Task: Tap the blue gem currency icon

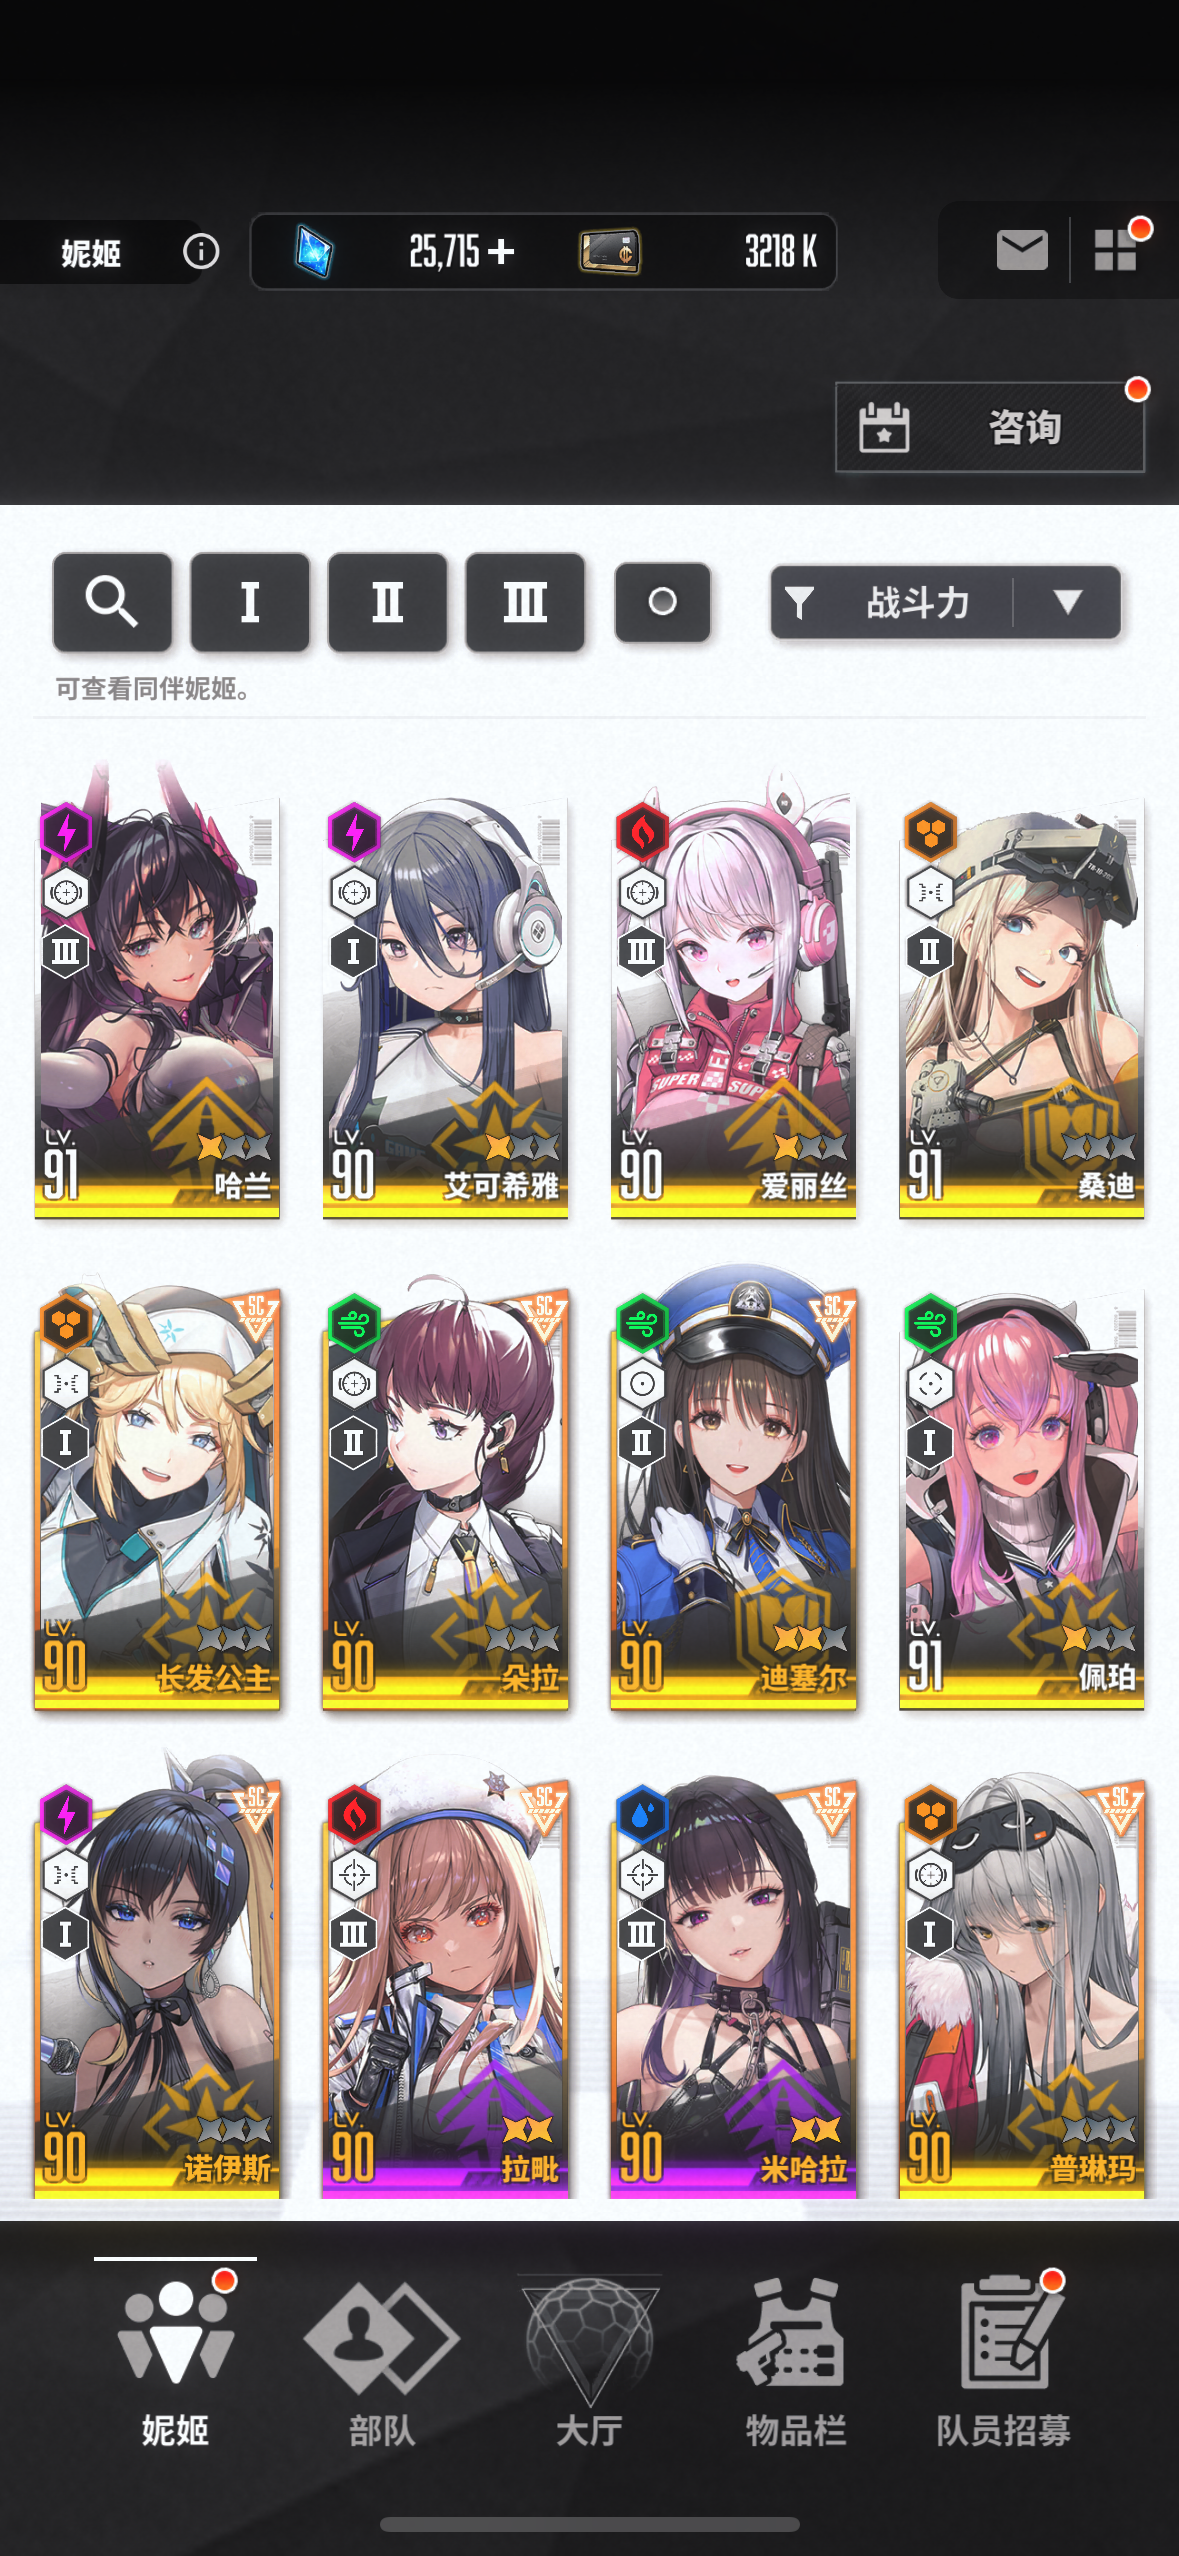Action: click(314, 251)
